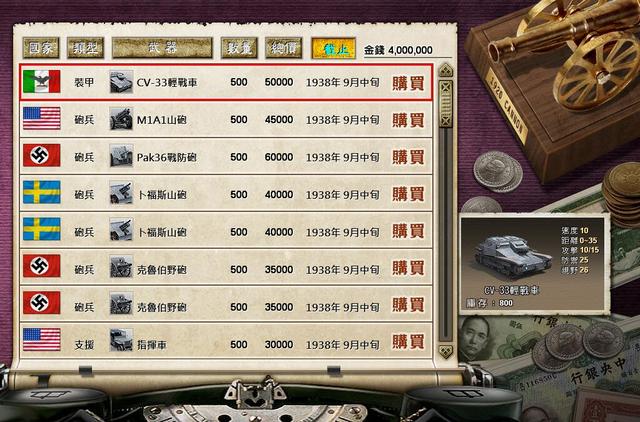This screenshot has width=640, height=422.
Task: Click the scrollbar thumb handle
Action: coord(446,104)
